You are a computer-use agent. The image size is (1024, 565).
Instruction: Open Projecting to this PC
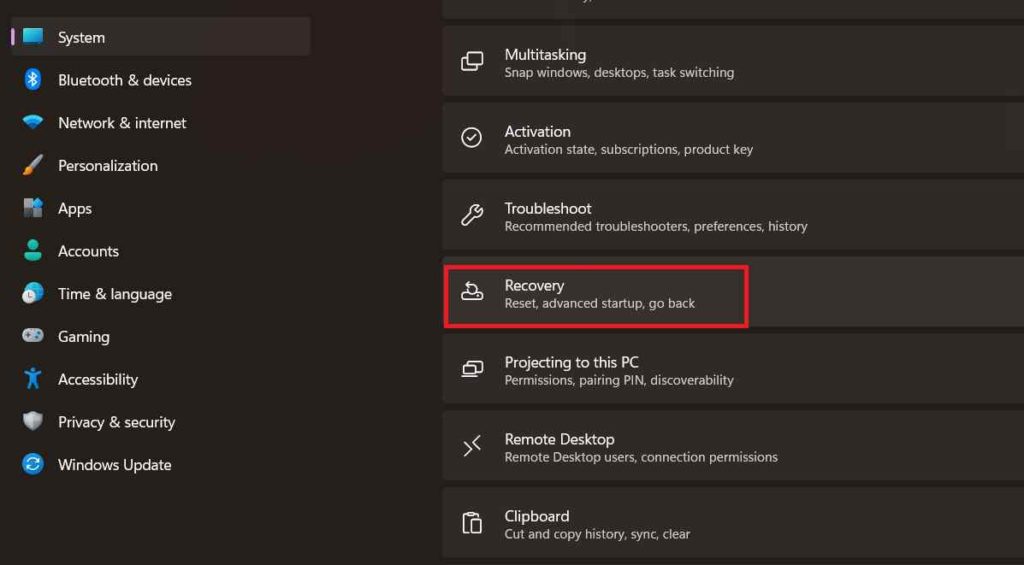pos(733,369)
